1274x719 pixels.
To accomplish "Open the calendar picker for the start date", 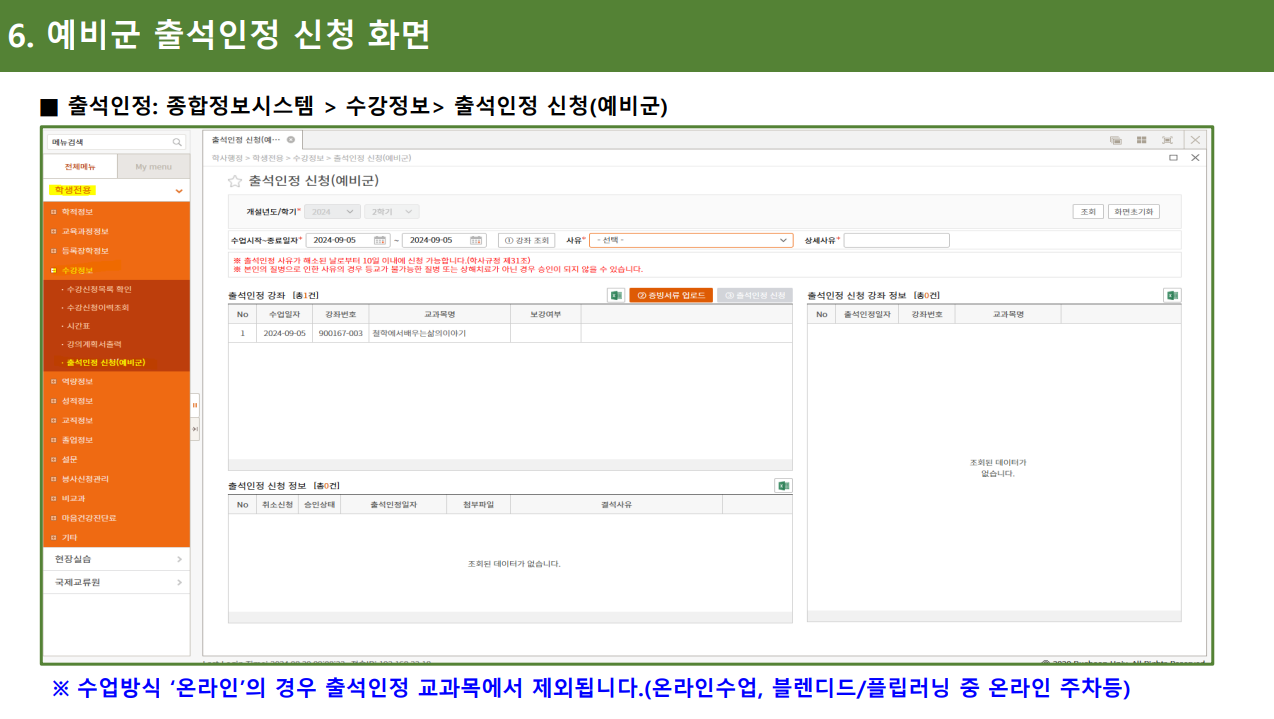I will click(380, 240).
